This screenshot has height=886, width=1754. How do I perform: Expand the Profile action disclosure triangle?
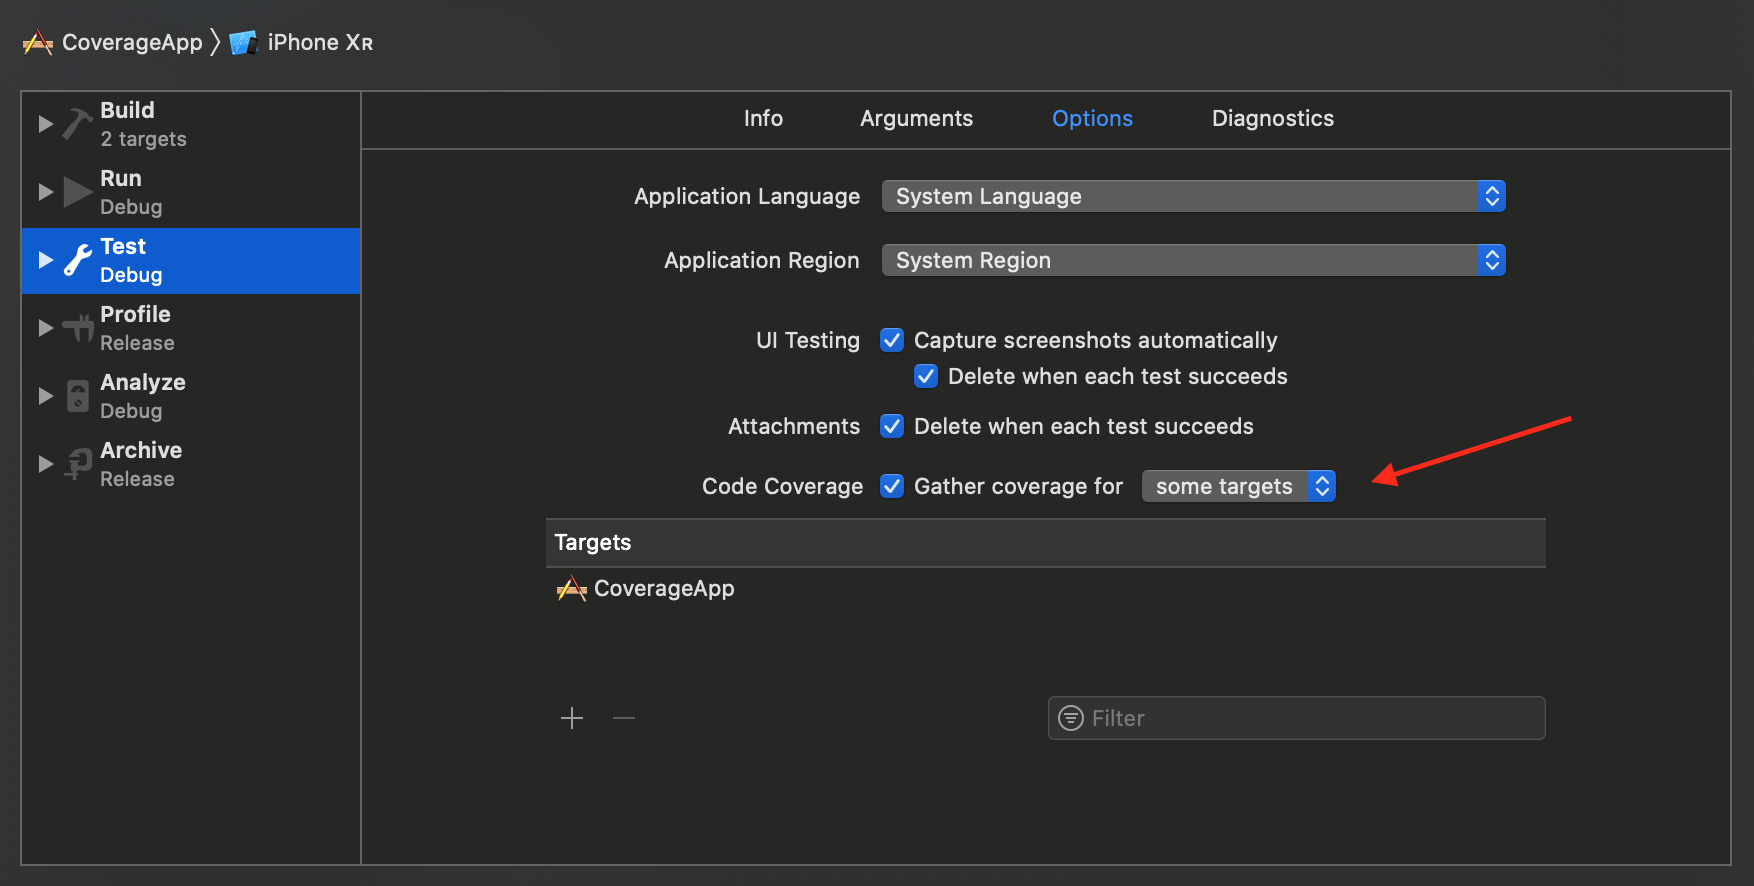pos(45,328)
